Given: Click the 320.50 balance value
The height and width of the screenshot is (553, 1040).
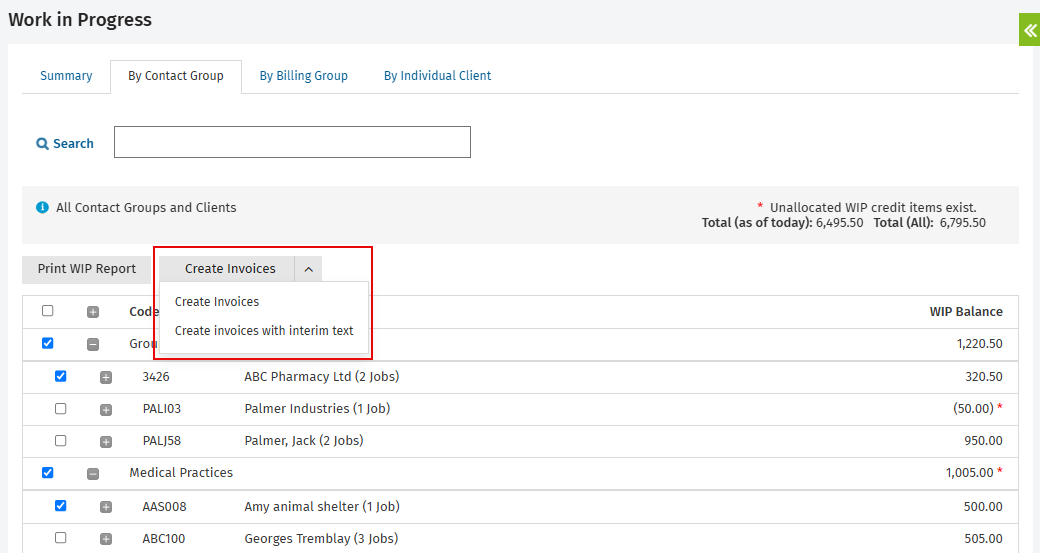Looking at the screenshot, I should [x=984, y=377].
